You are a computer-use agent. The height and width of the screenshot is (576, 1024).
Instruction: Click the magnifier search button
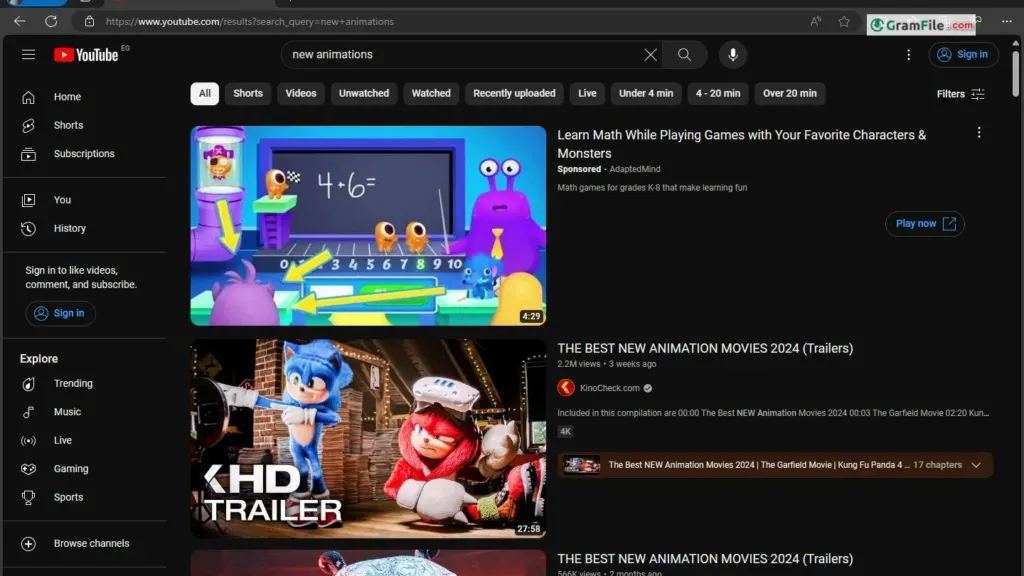click(x=684, y=54)
